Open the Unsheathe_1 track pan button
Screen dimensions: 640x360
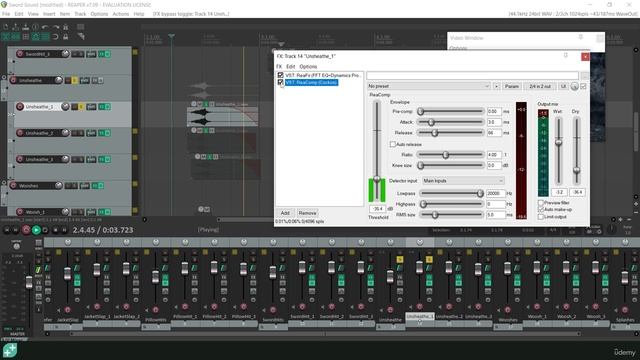pyautogui.click(x=91, y=107)
